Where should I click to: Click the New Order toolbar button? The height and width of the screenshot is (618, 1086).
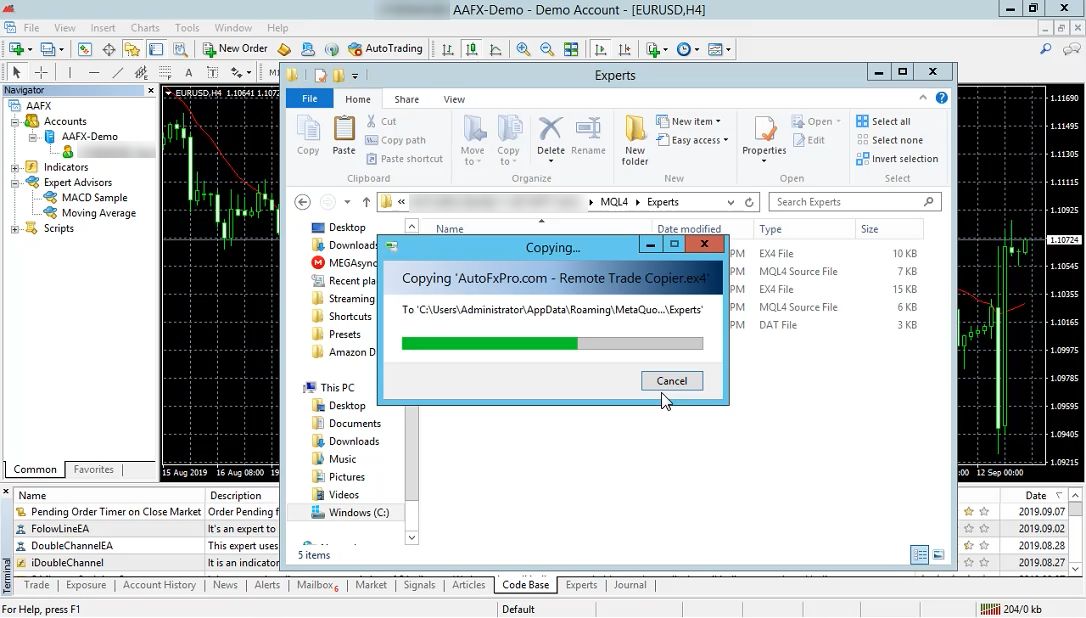235,48
